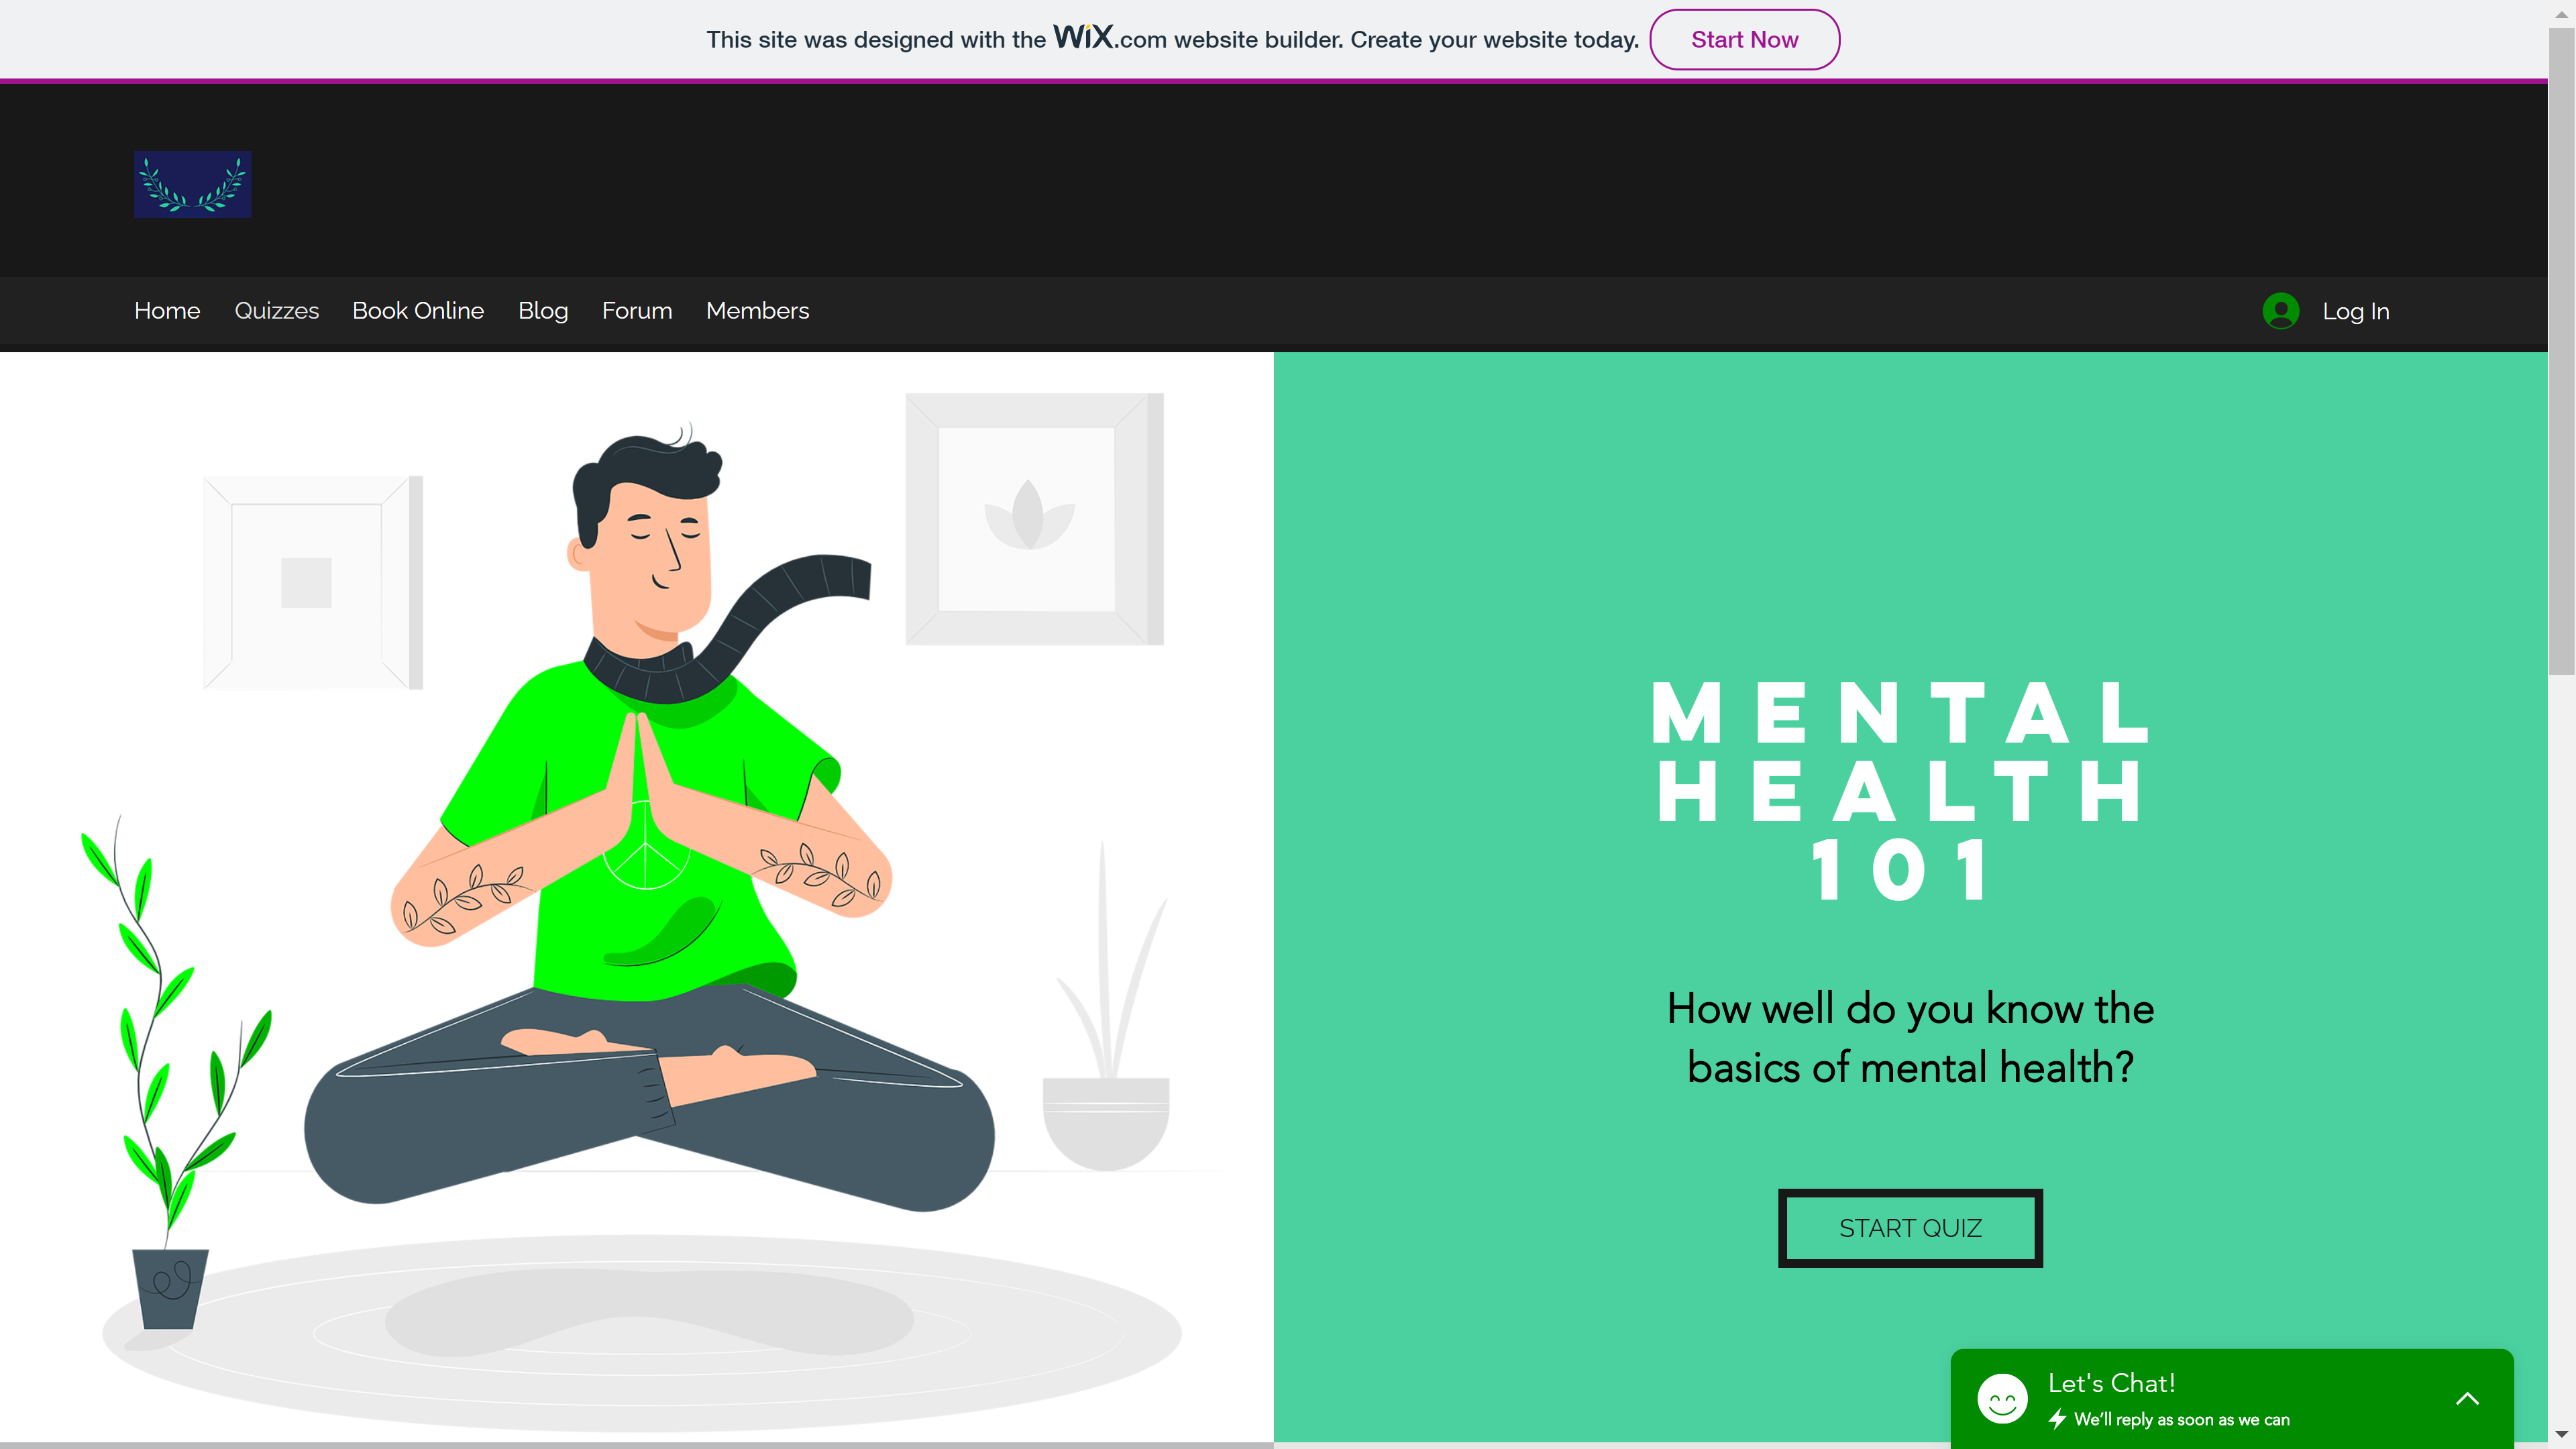Image resolution: width=2576 pixels, height=1449 pixels.
Task: Click the scrollbar down arrow
Action: coord(2561,1435)
